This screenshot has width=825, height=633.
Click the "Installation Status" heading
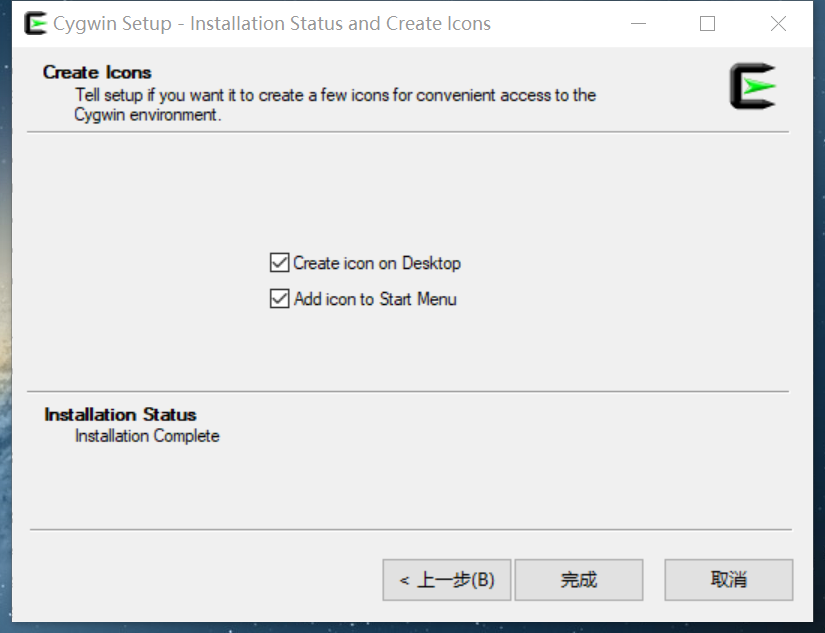point(120,414)
